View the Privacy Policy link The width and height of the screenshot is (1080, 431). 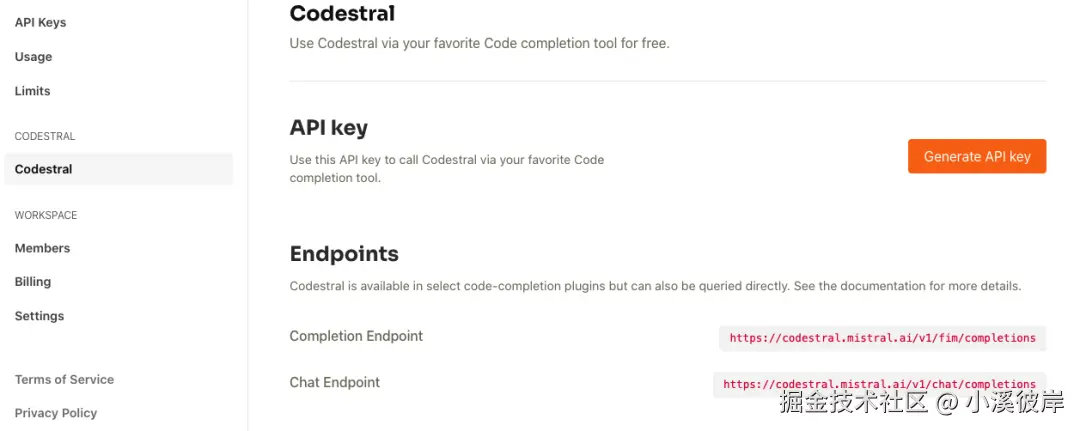pos(56,413)
